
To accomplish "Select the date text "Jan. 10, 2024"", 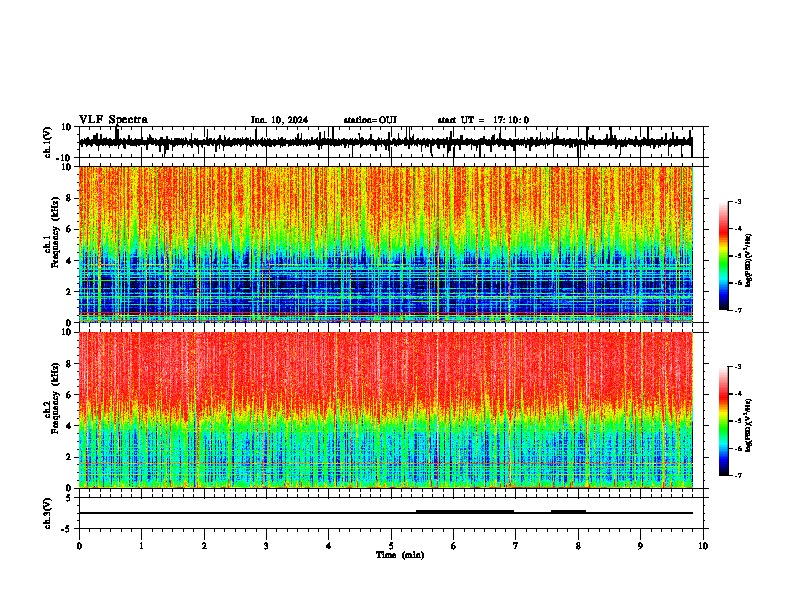I will click(x=279, y=120).
